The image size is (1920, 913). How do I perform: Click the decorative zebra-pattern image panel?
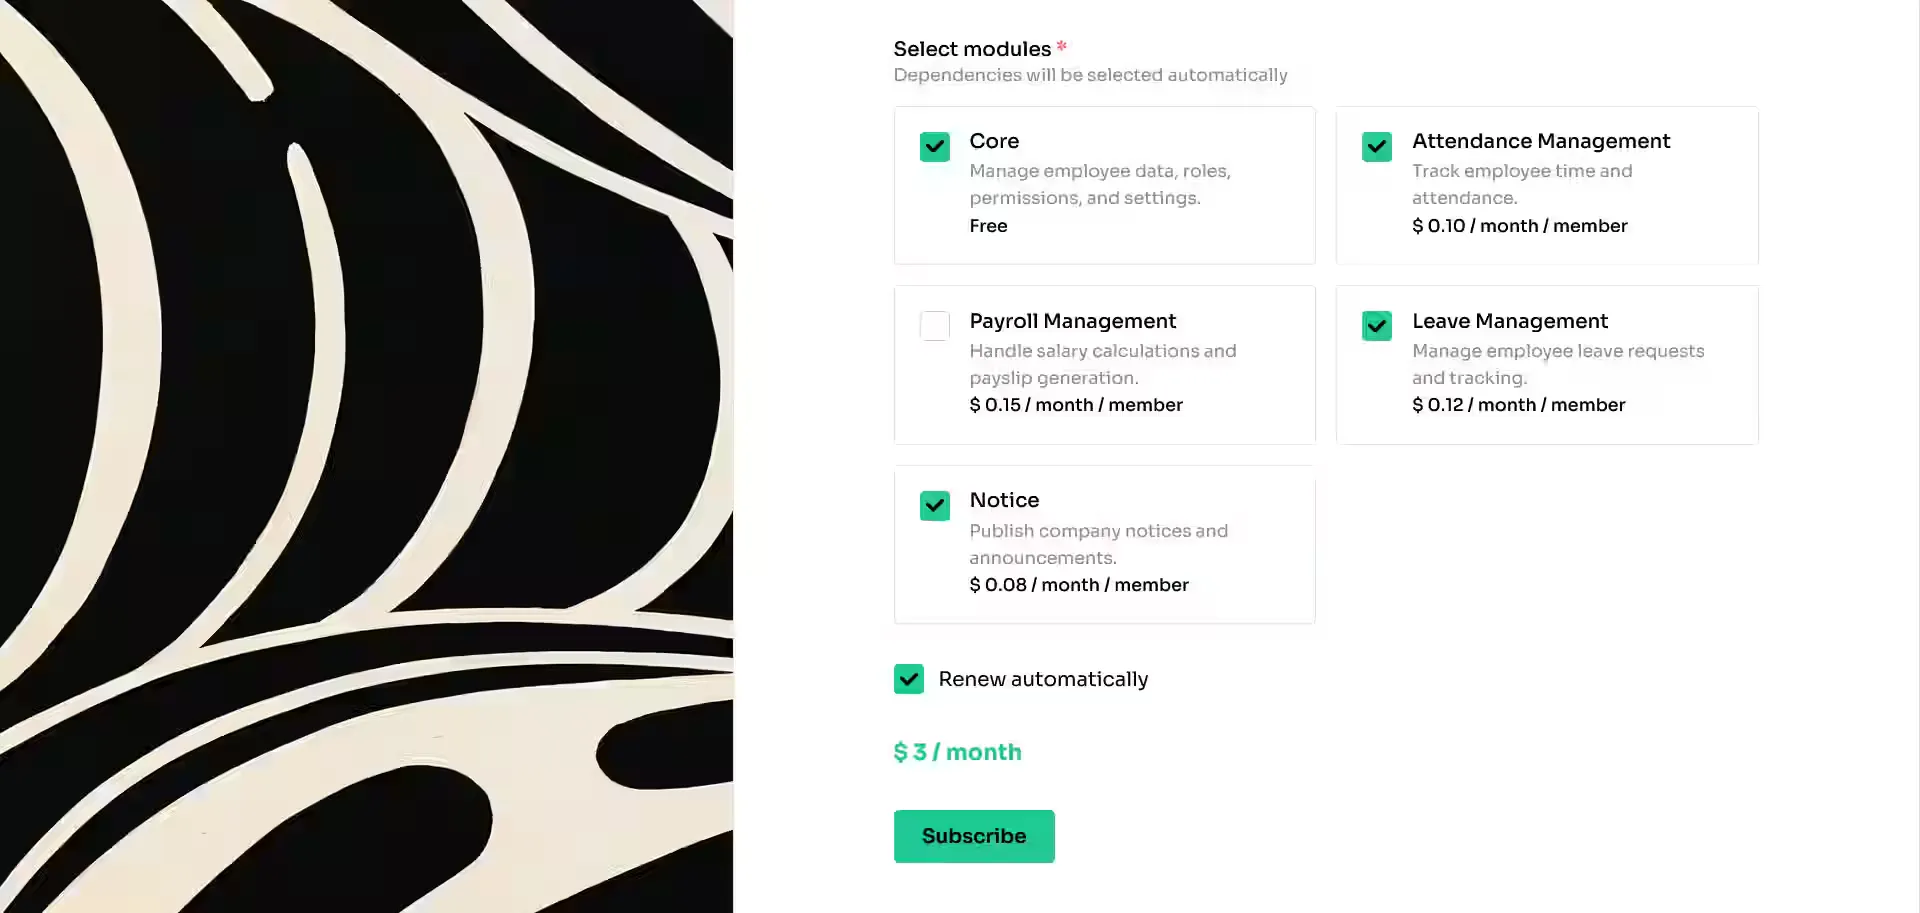pyautogui.click(x=366, y=456)
